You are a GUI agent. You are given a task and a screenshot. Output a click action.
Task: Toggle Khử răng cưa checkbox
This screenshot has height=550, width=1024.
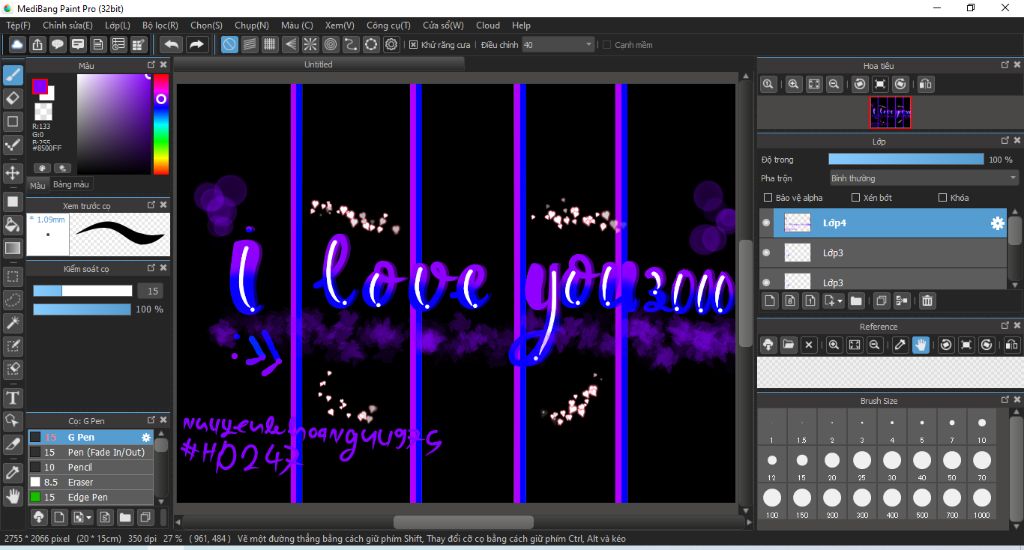[413, 45]
